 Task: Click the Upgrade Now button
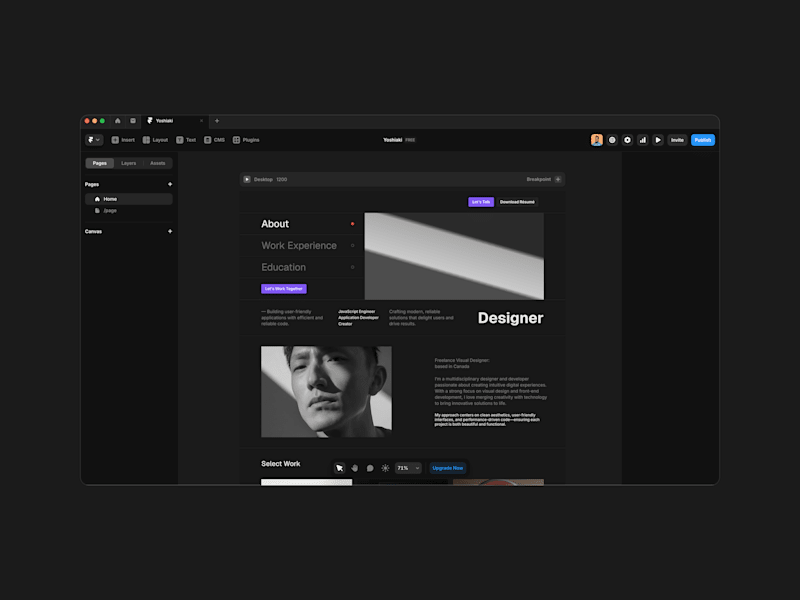tap(447, 468)
